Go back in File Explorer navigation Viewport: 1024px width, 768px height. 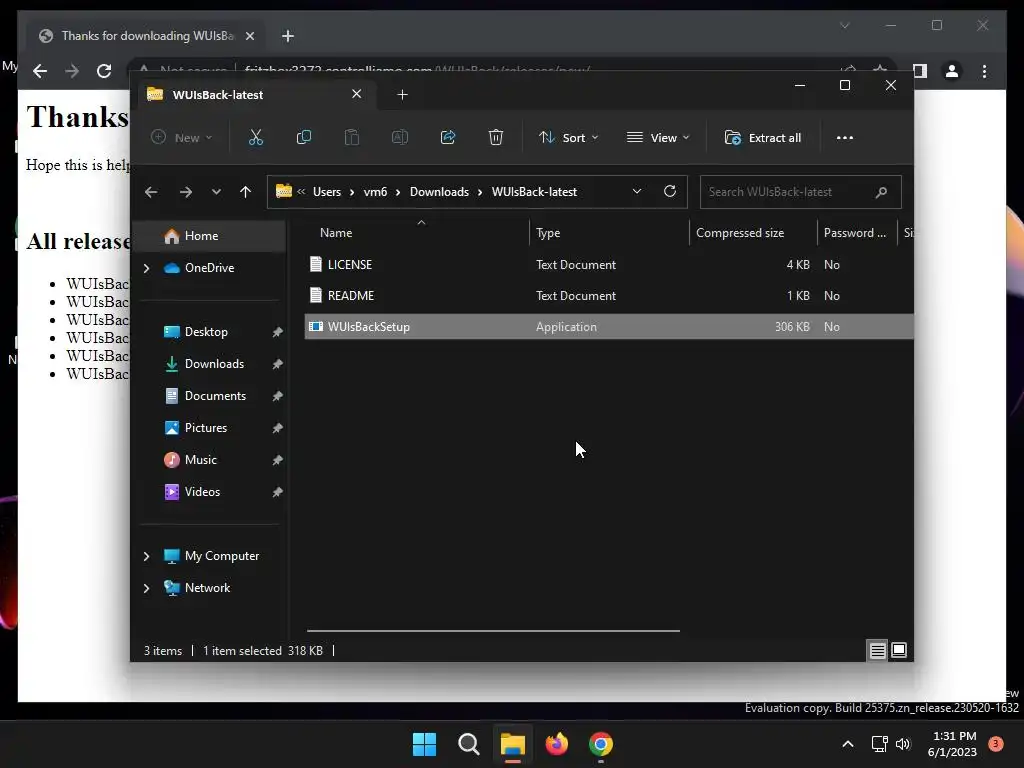tap(151, 192)
